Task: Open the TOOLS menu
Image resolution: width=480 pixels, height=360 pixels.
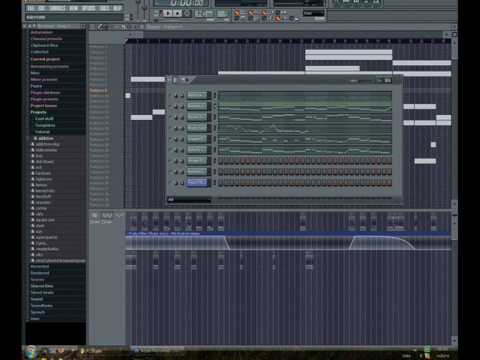Action: point(105,8)
